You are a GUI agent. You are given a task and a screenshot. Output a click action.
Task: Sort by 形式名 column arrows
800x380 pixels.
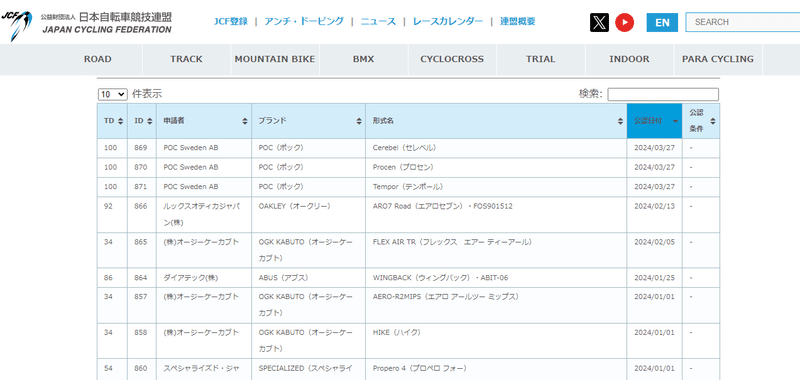point(620,121)
